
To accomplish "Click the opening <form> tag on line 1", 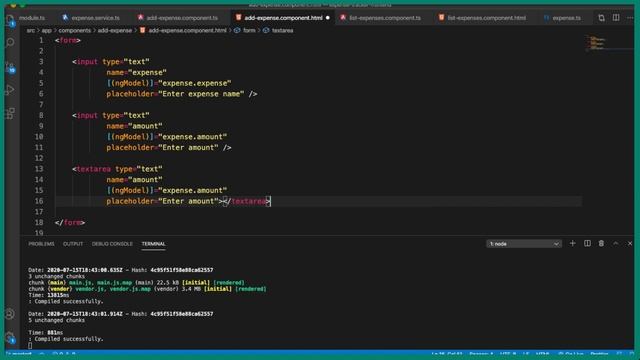I will pyautogui.click(x=68, y=40).
